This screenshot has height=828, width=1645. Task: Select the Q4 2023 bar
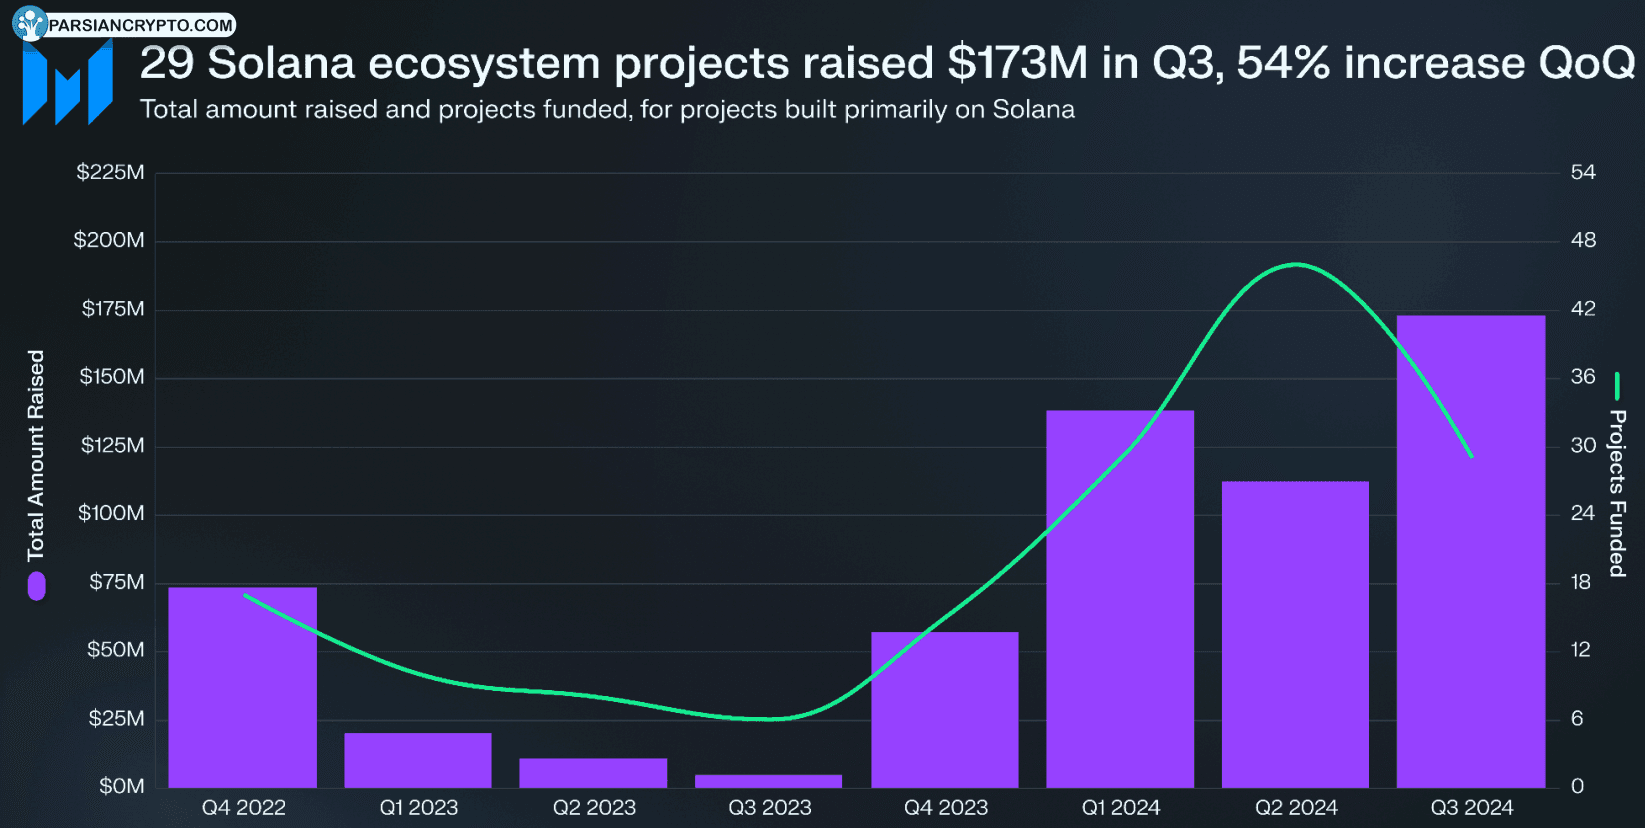945,709
